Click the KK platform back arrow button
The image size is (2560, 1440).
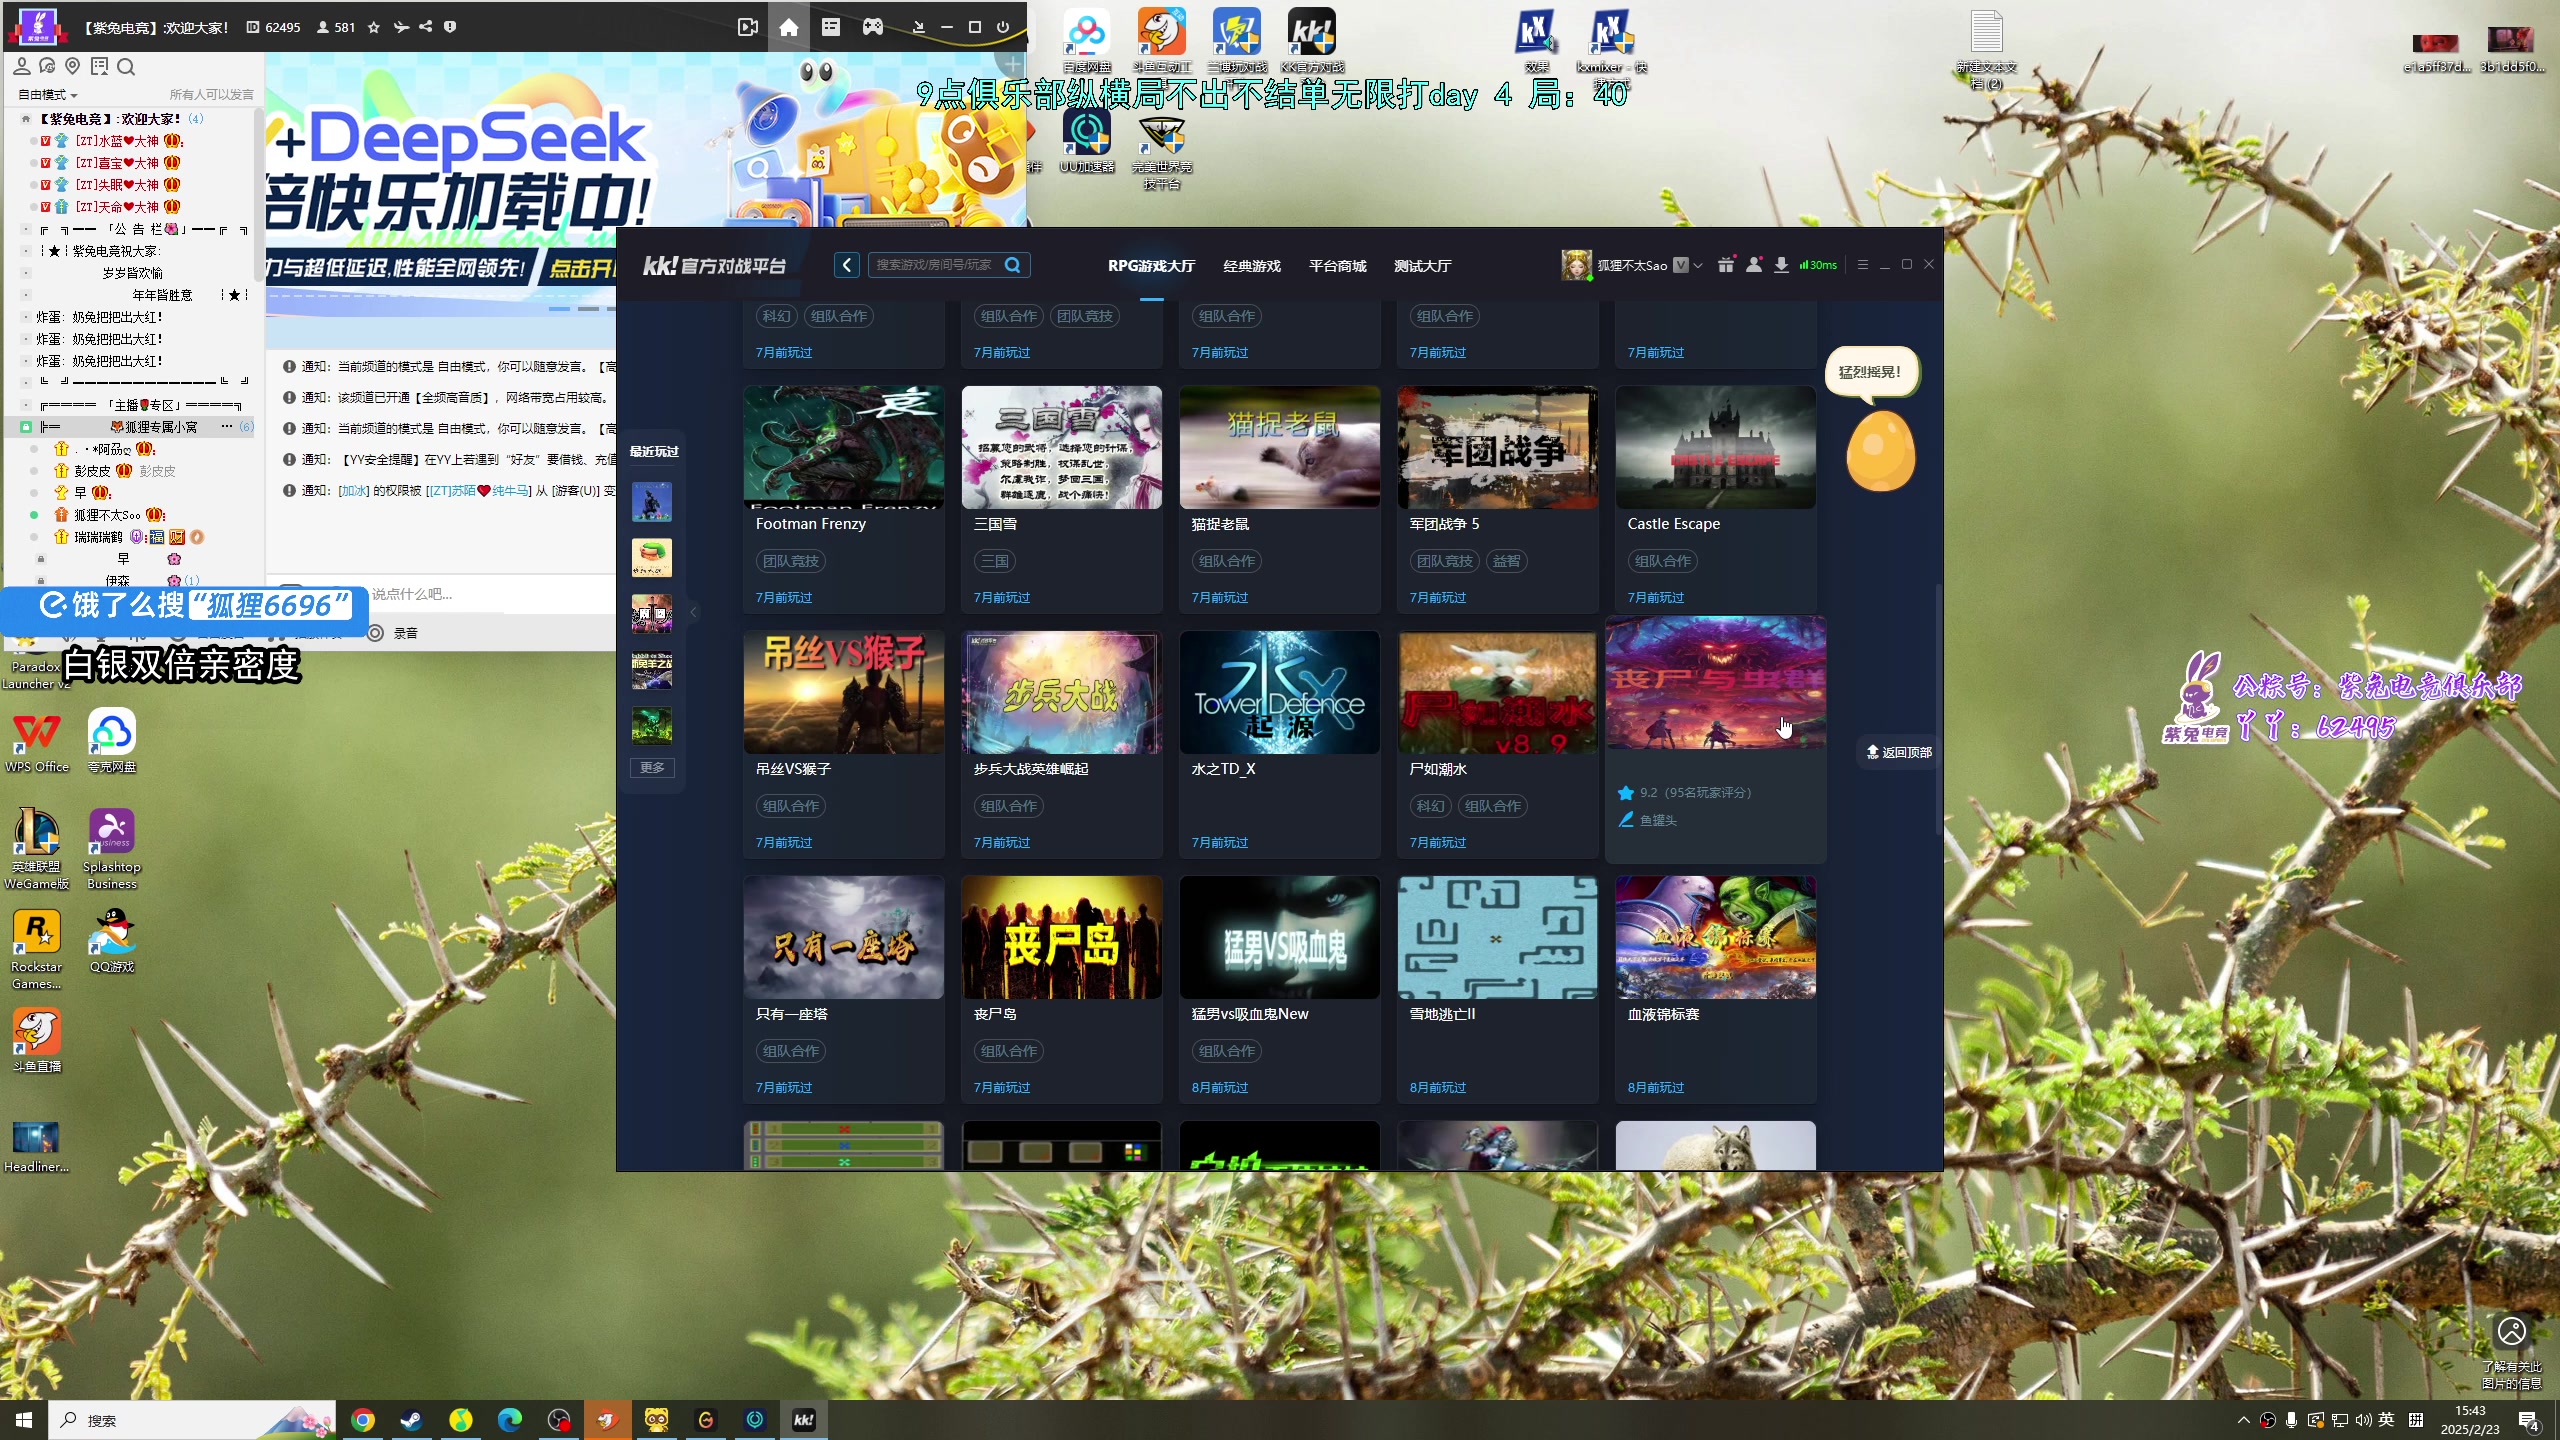(846, 265)
